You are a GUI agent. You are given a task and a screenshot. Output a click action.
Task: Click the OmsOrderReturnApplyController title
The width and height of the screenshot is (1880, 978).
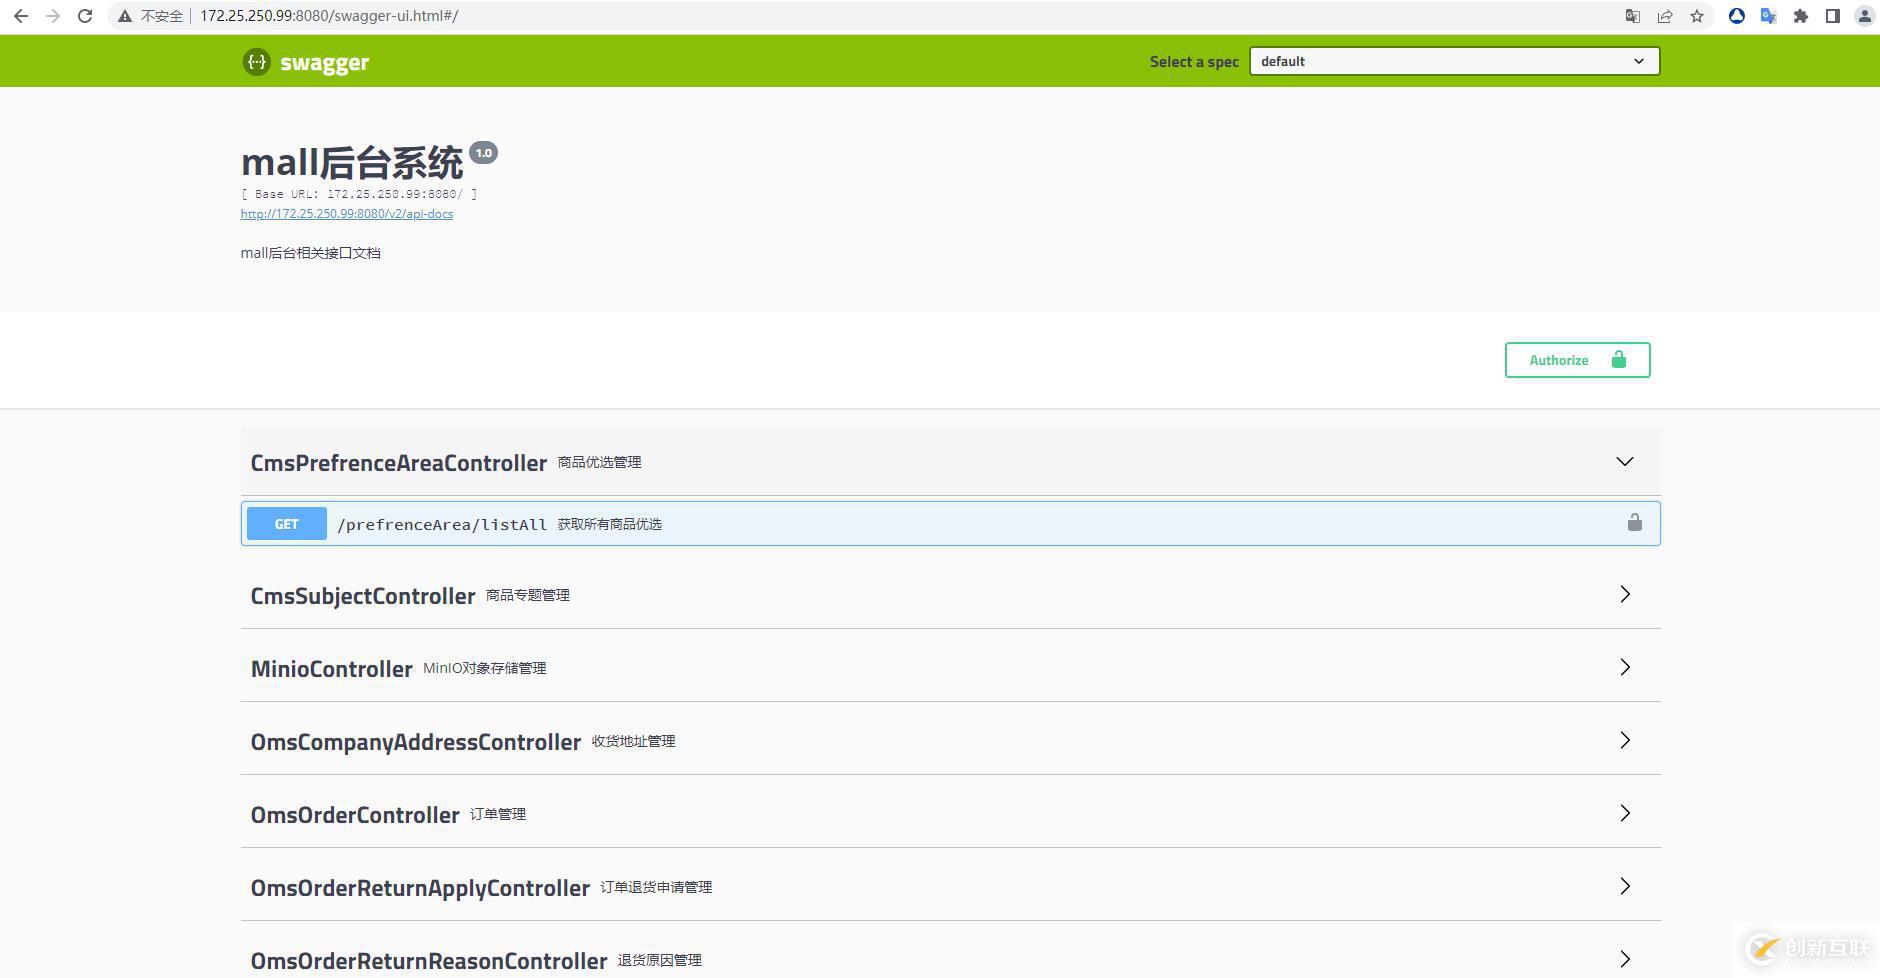(x=420, y=888)
